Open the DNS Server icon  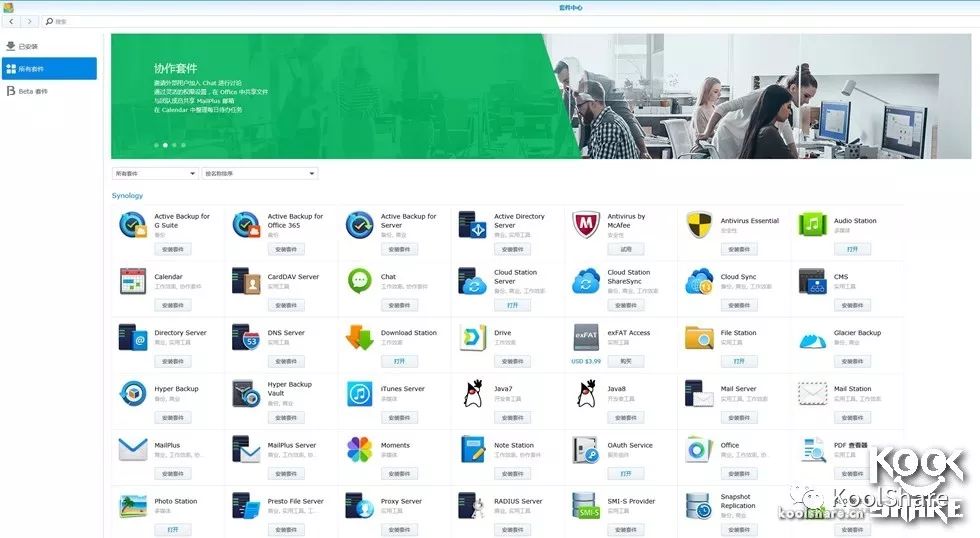(x=246, y=337)
